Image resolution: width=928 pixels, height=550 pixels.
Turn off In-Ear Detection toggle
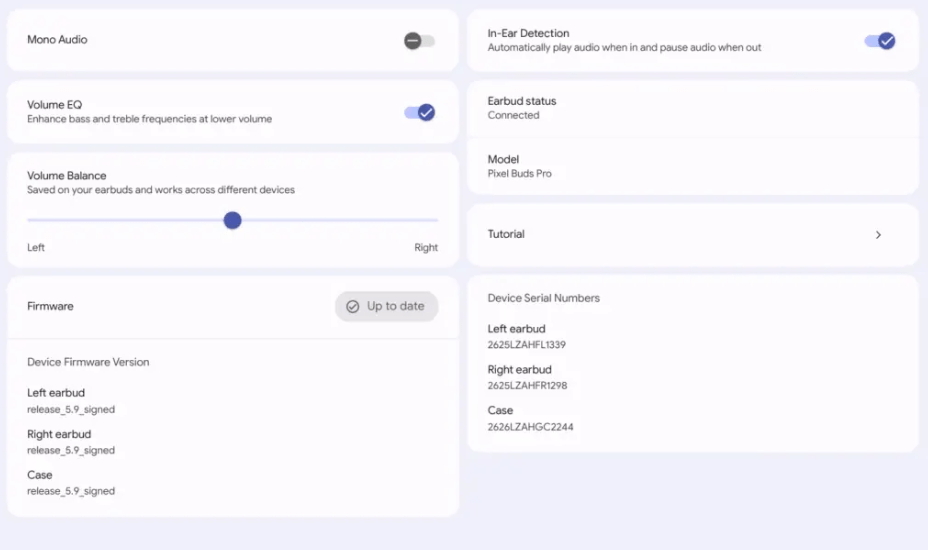[879, 41]
